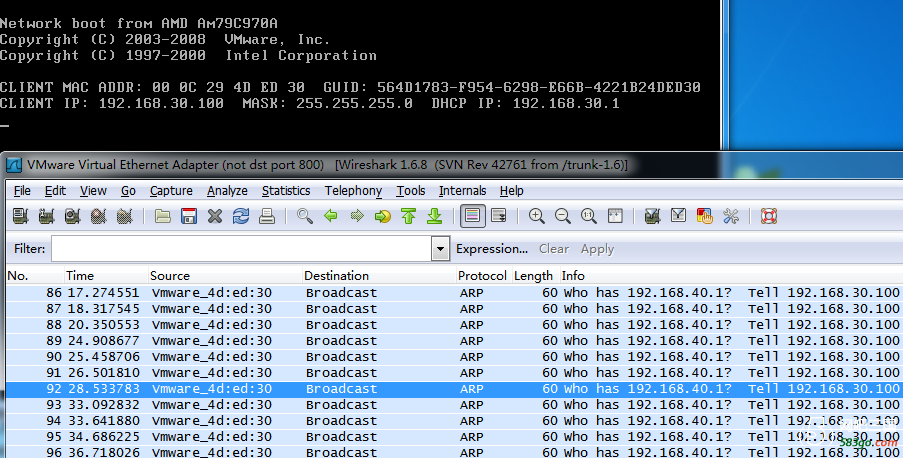Reload the capture file icon
The height and width of the screenshot is (458, 903).
tap(241, 216)
